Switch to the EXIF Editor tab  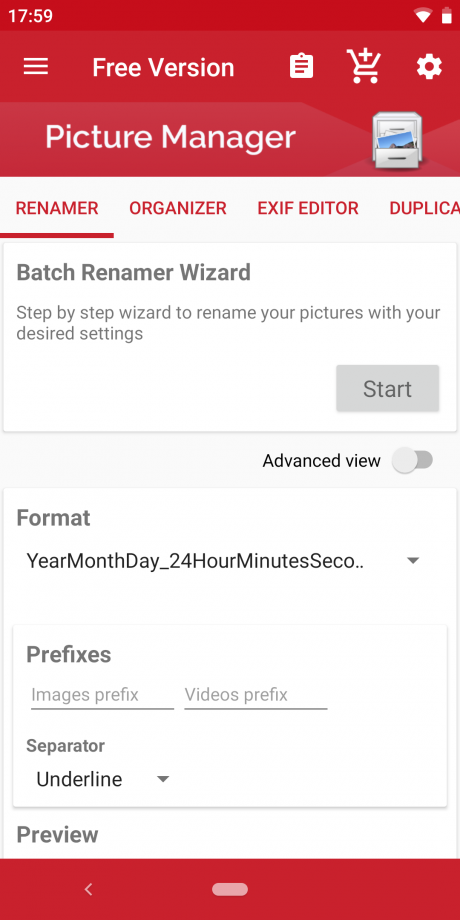(308, 208)
